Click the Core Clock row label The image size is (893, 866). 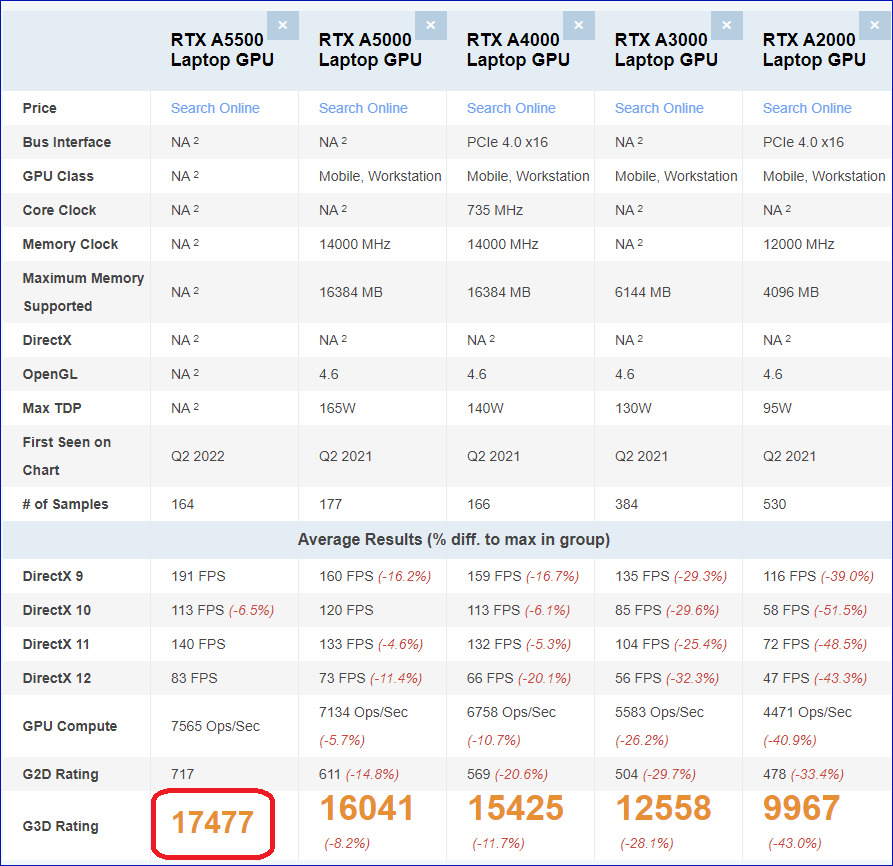pyautogui.click(x=59, y=210)
